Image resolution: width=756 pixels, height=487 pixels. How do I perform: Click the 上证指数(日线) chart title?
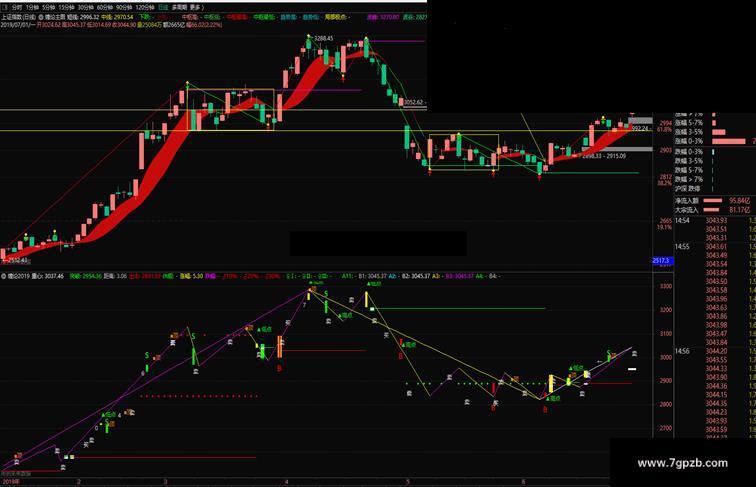point(18,17)
